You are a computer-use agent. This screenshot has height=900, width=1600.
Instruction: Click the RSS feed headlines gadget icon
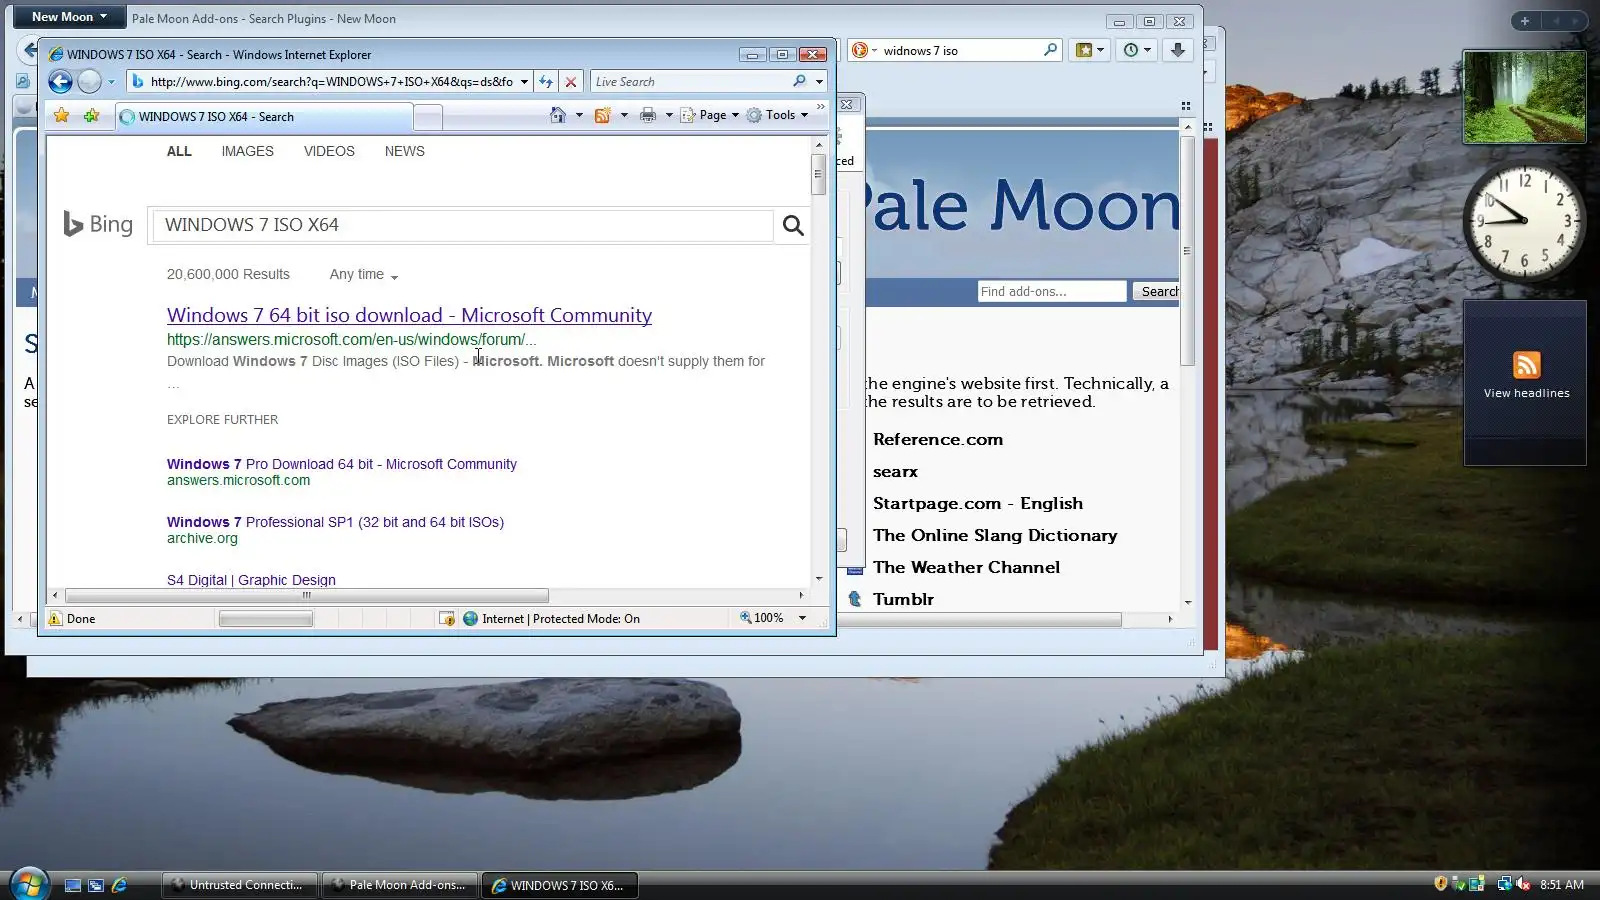click(1526, 365)
